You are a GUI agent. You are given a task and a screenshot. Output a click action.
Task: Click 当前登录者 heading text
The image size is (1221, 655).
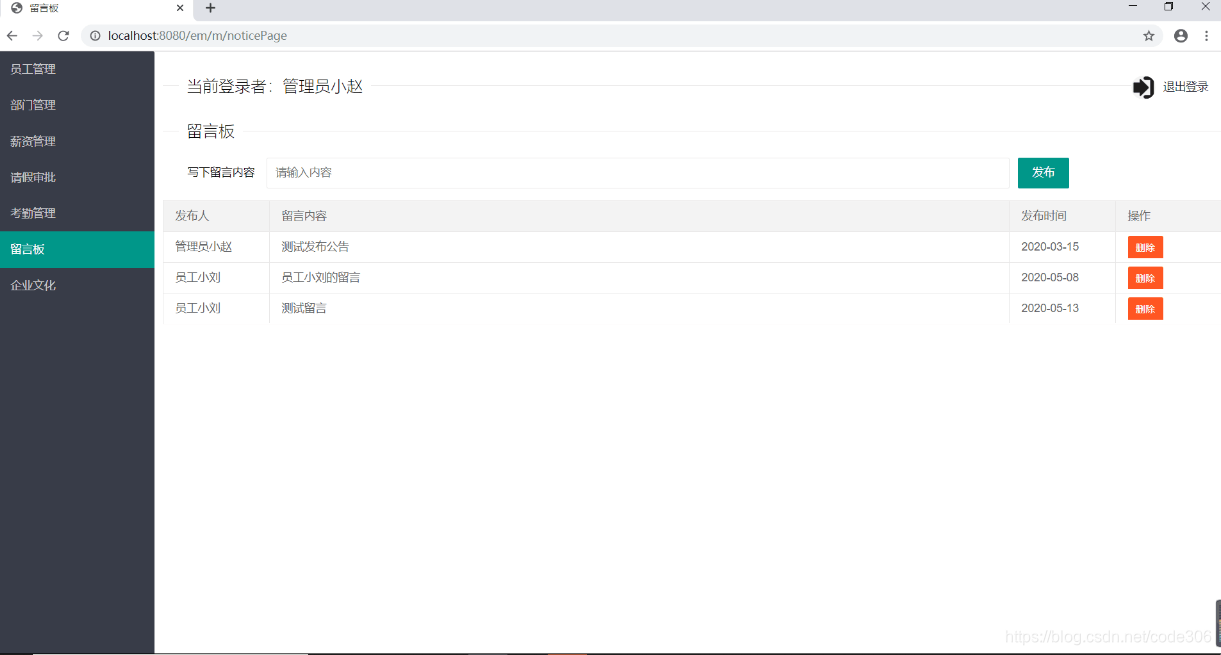275,87
